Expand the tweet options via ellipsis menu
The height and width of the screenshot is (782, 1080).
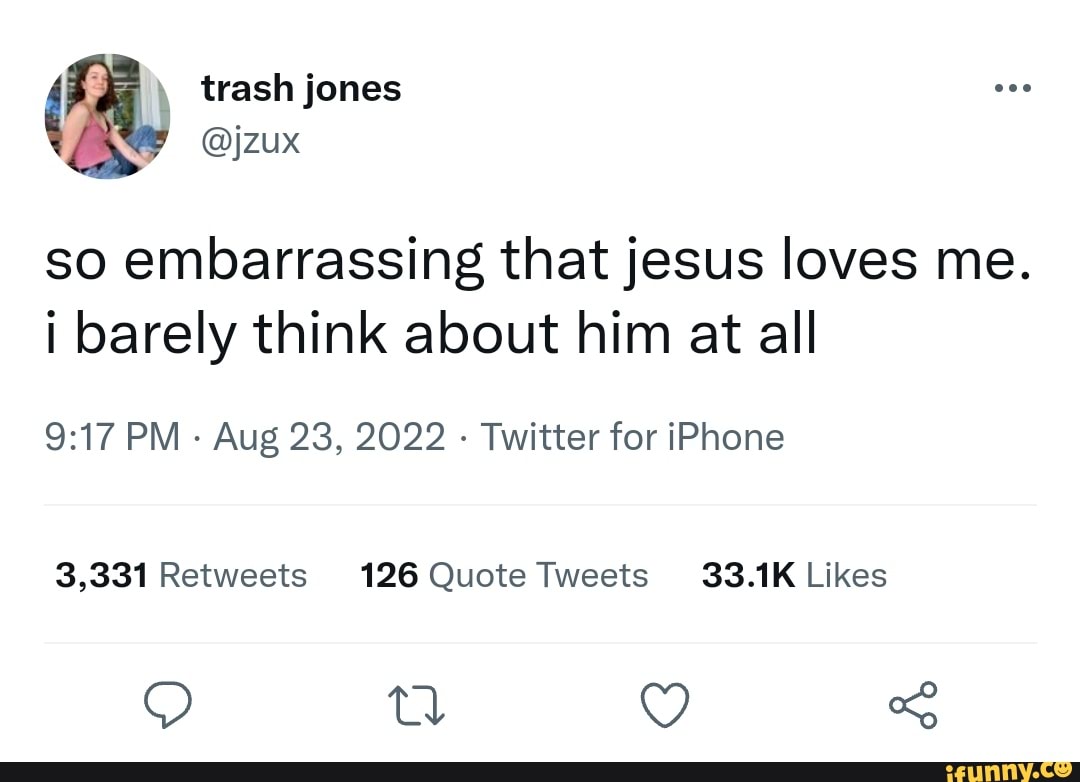tap(1014, 87)
